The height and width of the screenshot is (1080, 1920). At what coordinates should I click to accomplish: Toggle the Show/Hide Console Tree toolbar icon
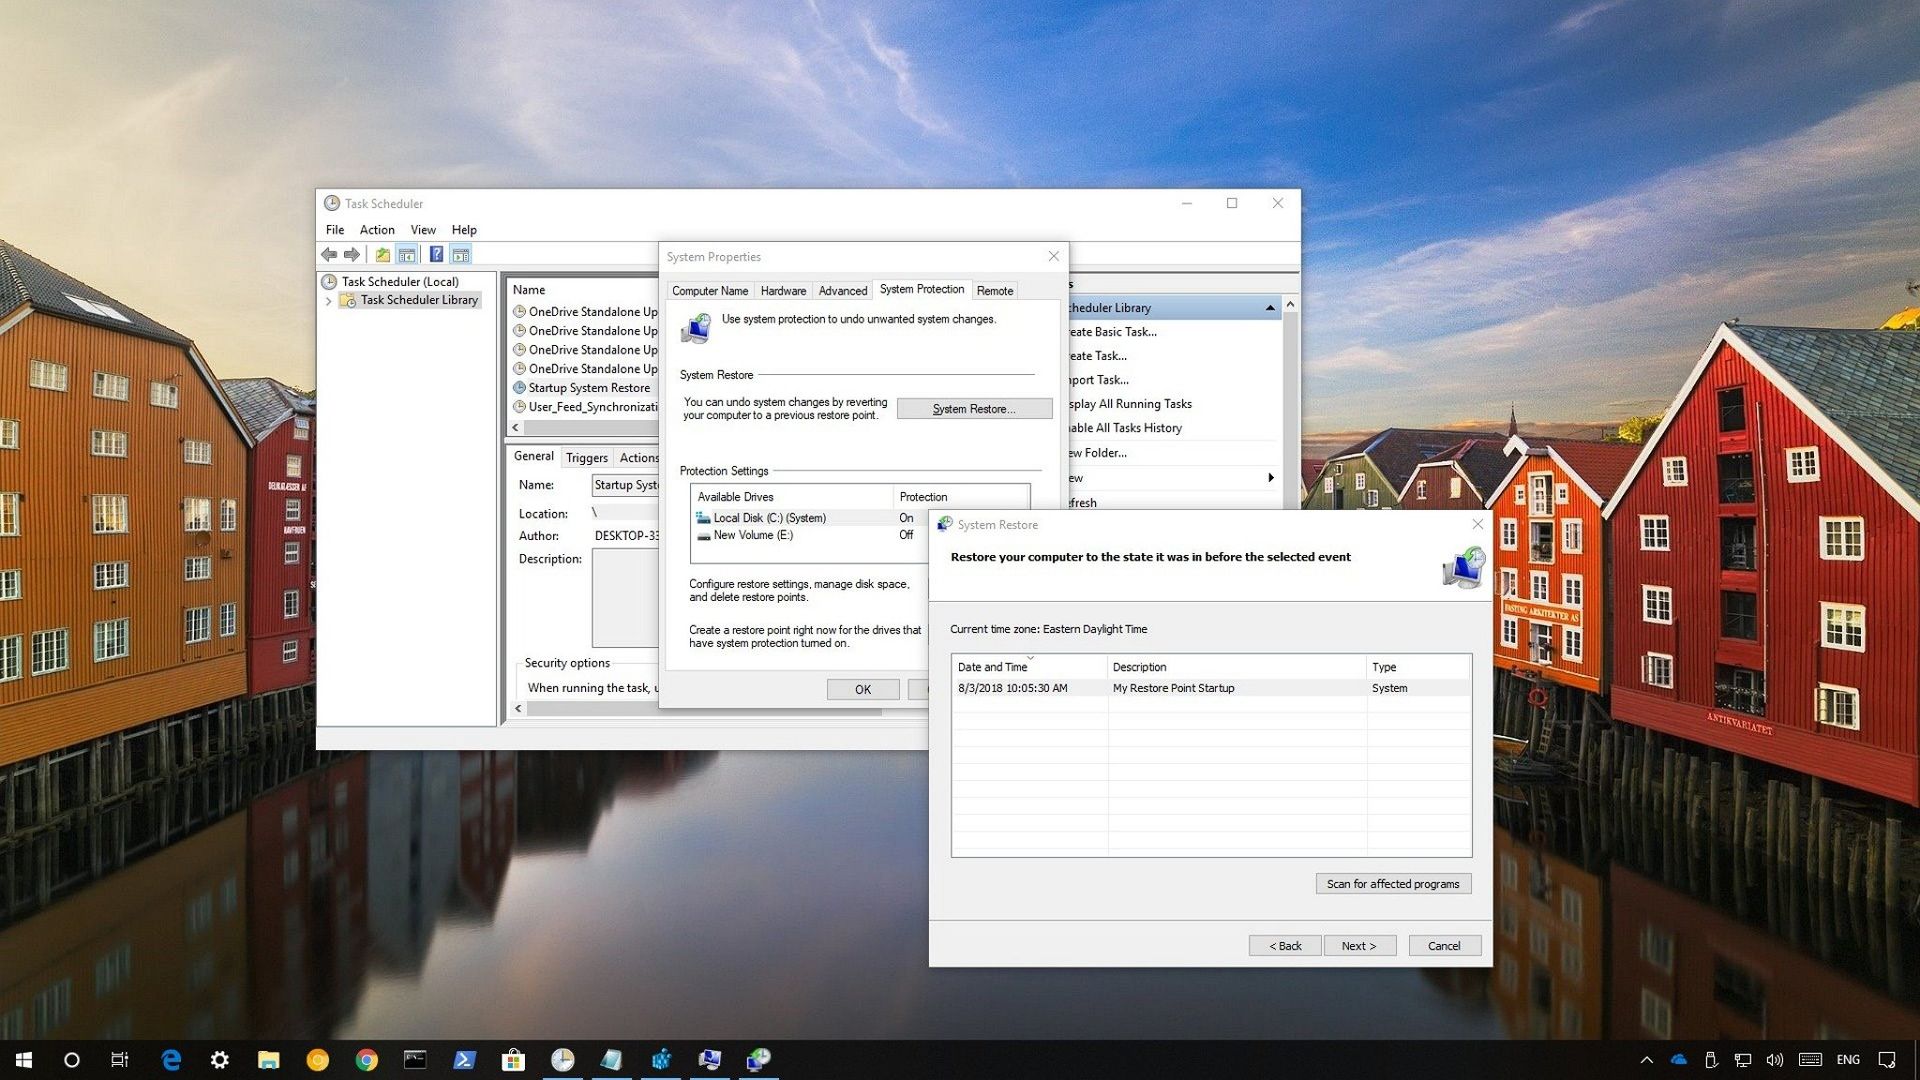coord(407,254)
